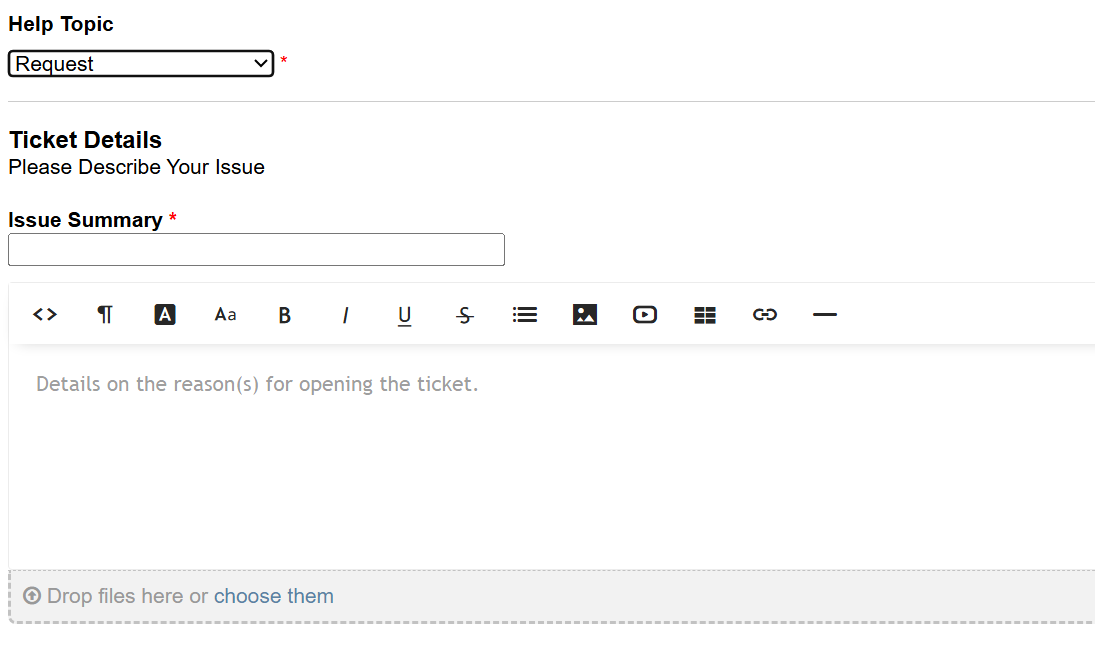
Task: Open list formatting options
Action: tap(525, 315)
